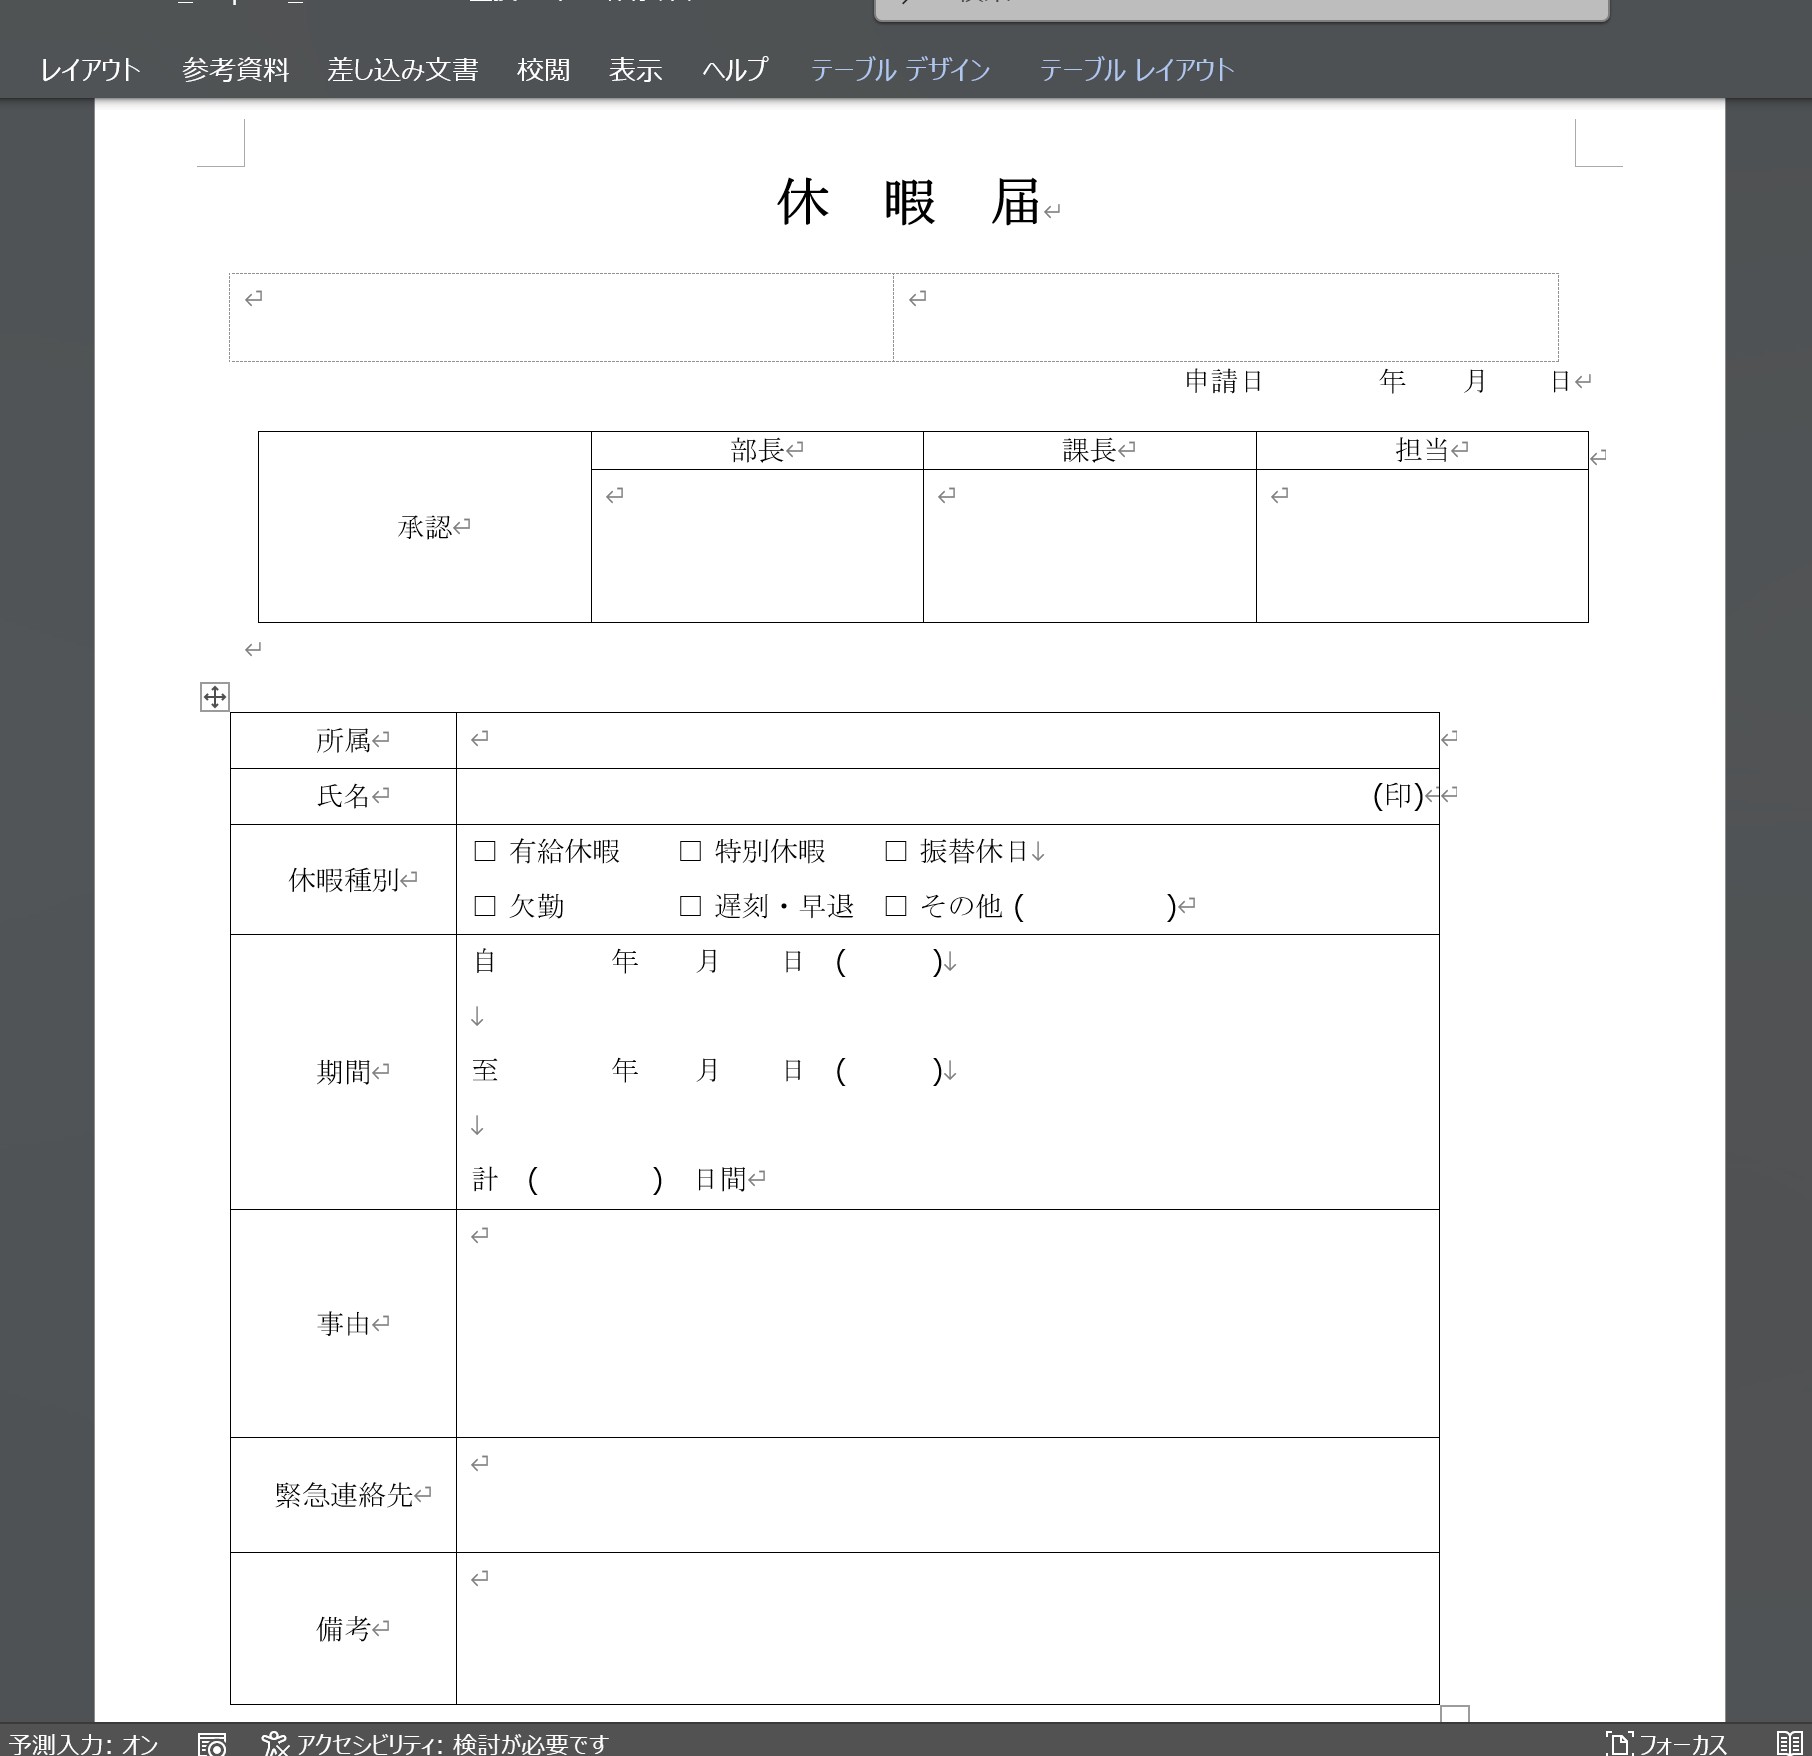Click the table move handle icon
Viewport: 1812px width, 1756px height.
click(x=215, y=696)
